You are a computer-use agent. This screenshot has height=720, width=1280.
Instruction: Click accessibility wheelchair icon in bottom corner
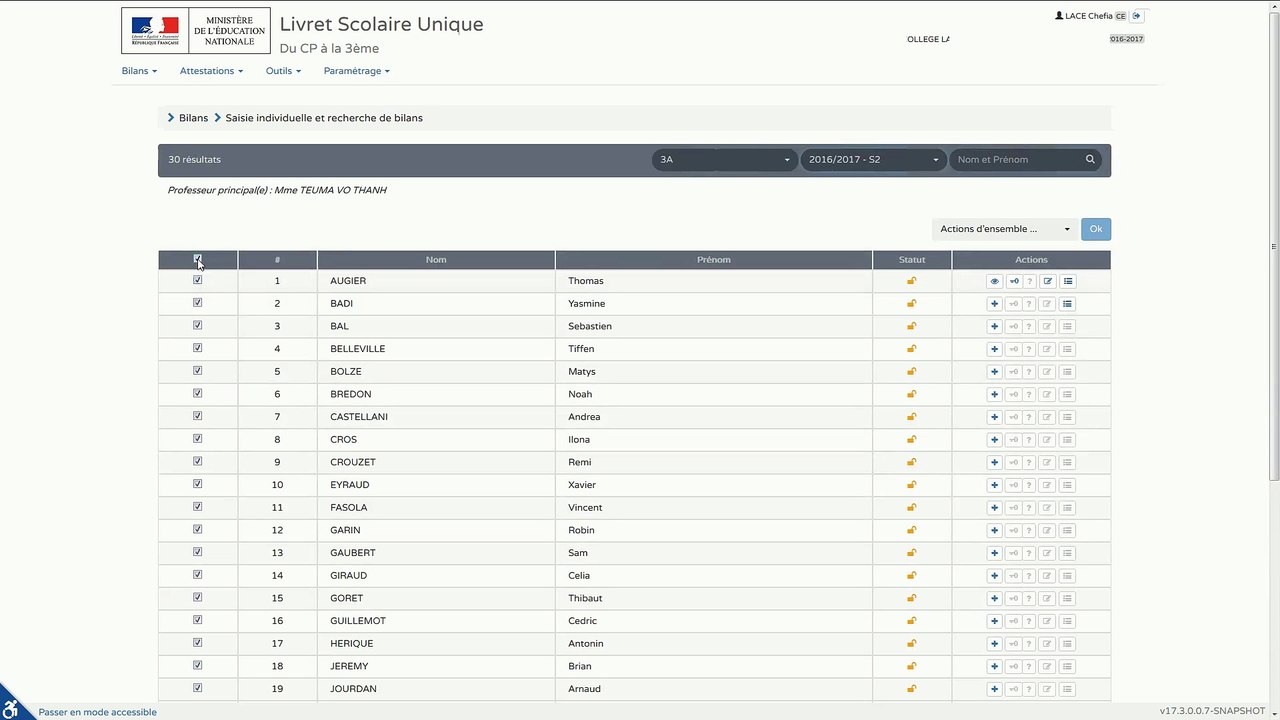click(x=13, y=706)
